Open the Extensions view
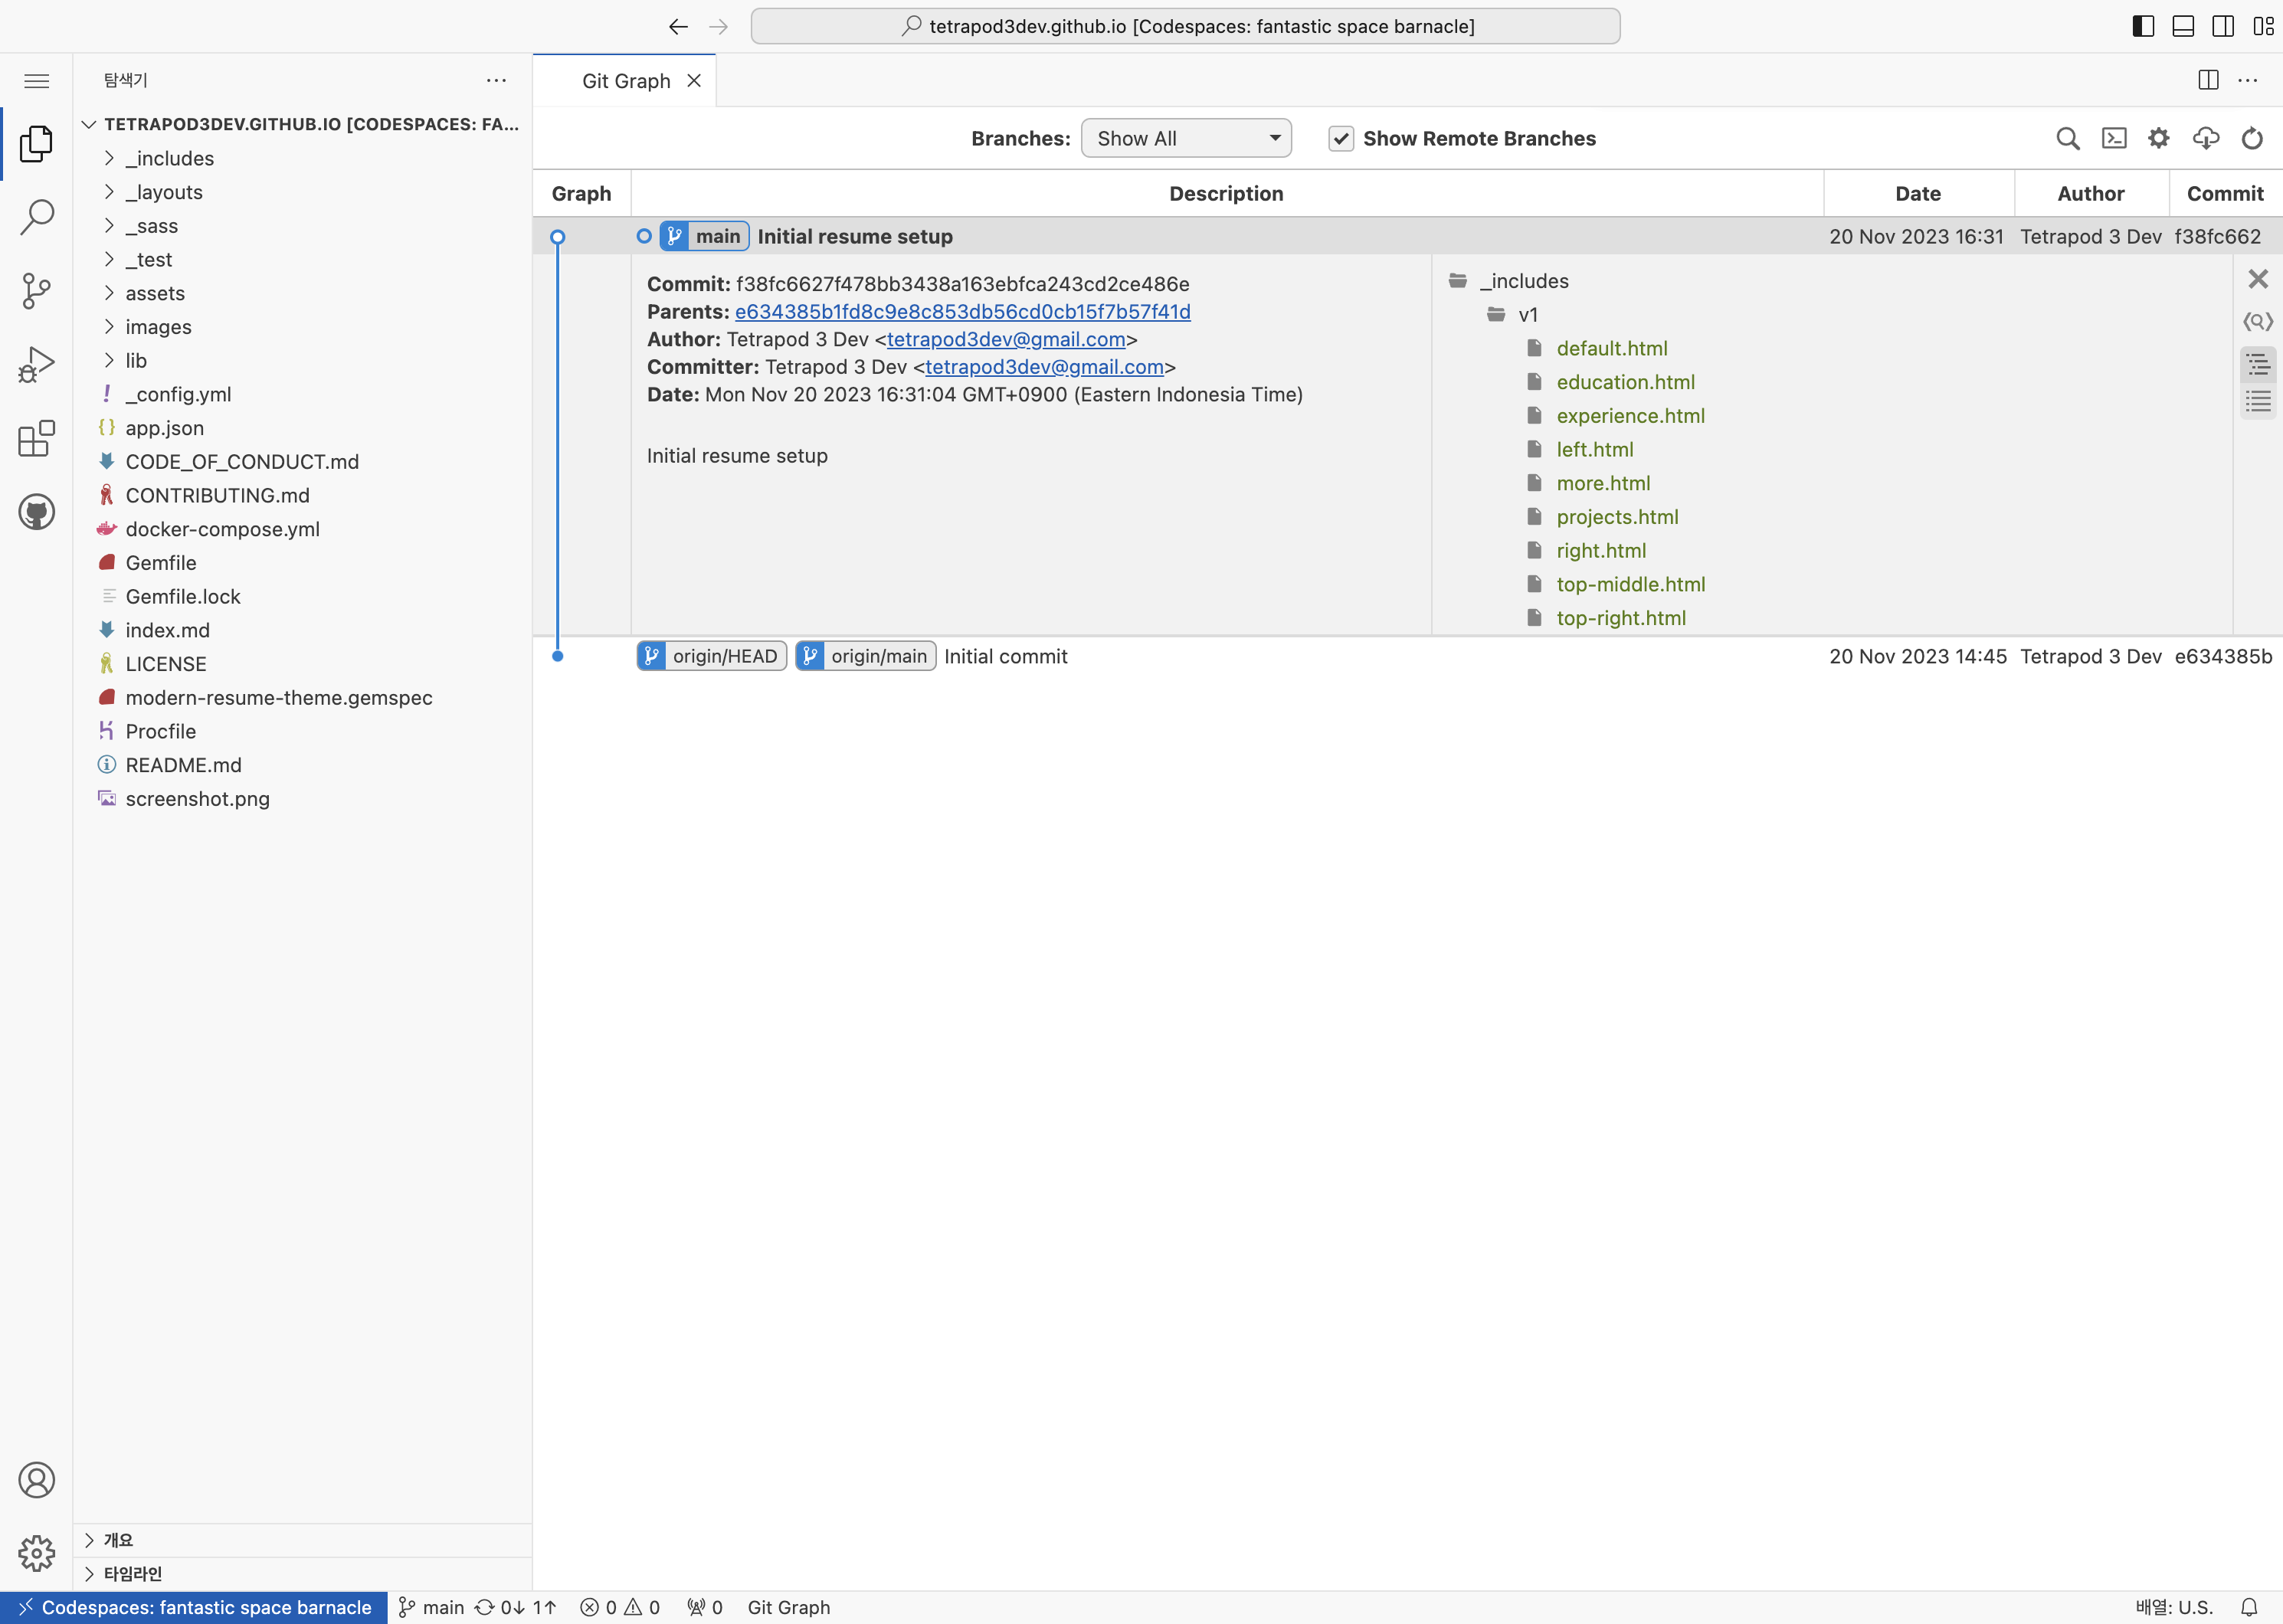 pos(36,438)
